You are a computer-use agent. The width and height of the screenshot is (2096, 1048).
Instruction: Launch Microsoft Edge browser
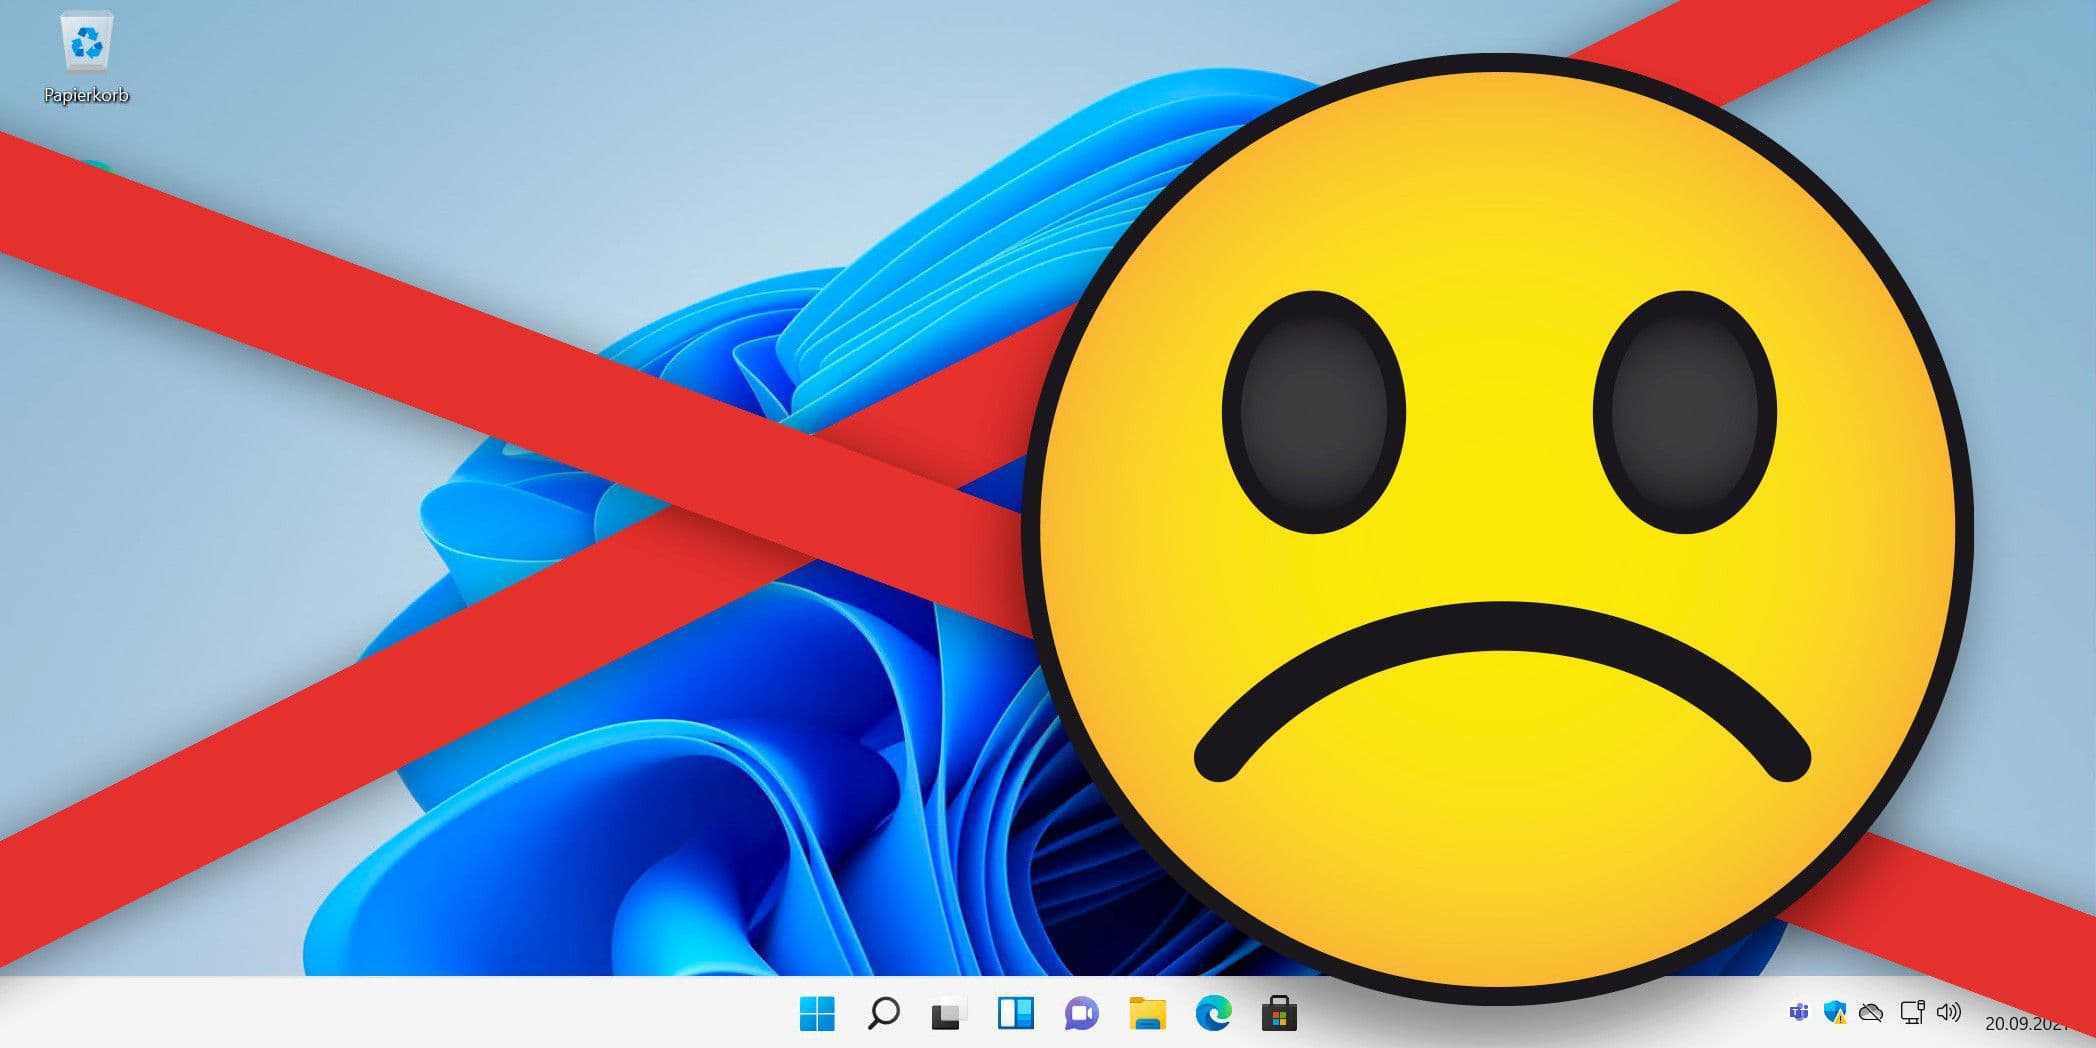(x=1214, y=1014)
